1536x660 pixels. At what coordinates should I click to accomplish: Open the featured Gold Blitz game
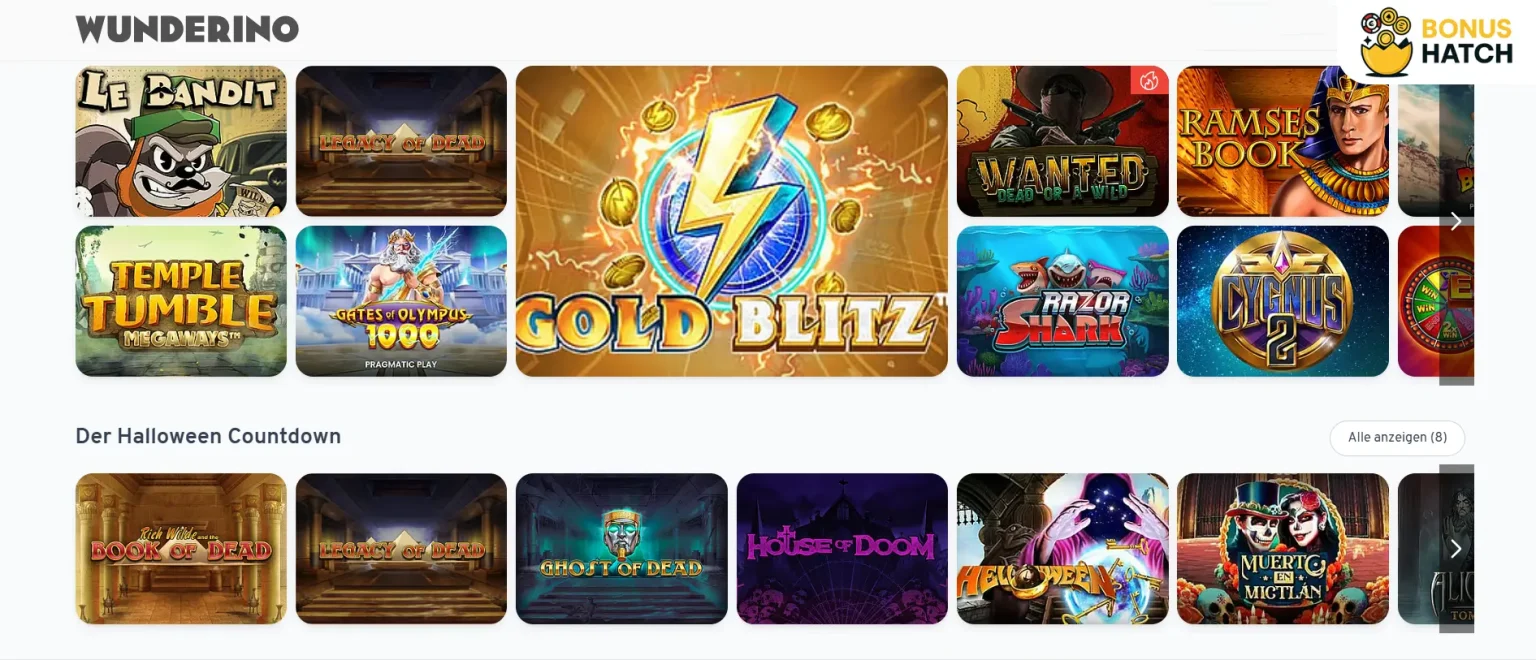click(x=732, y=221)
